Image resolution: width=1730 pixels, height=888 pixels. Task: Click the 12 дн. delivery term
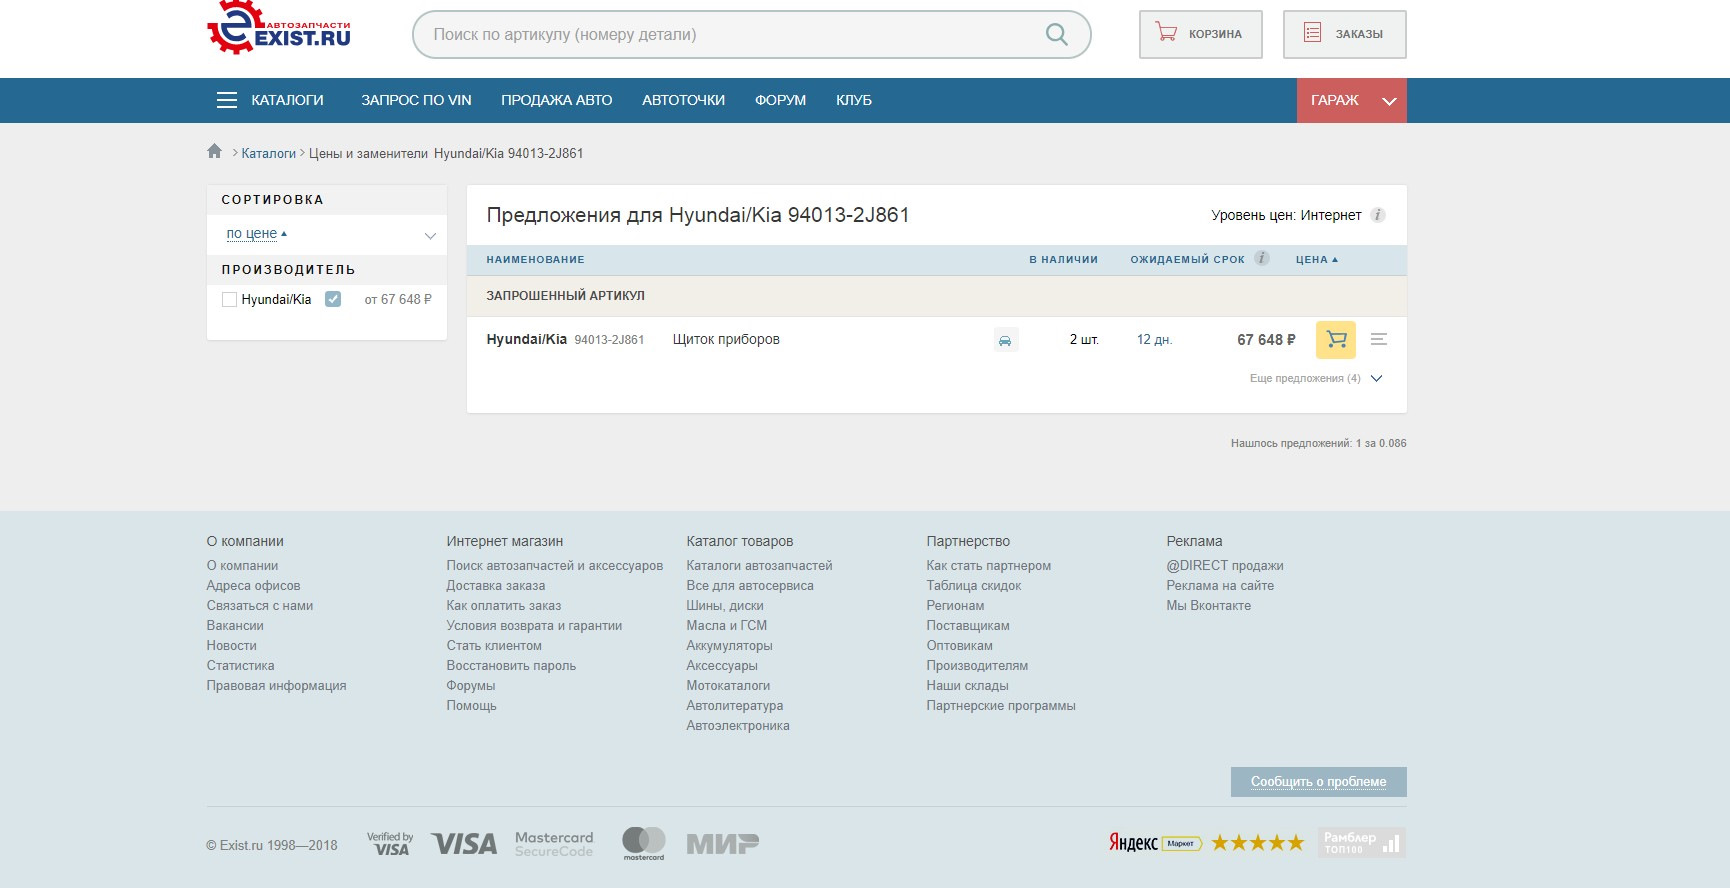tap(1154, 340)
